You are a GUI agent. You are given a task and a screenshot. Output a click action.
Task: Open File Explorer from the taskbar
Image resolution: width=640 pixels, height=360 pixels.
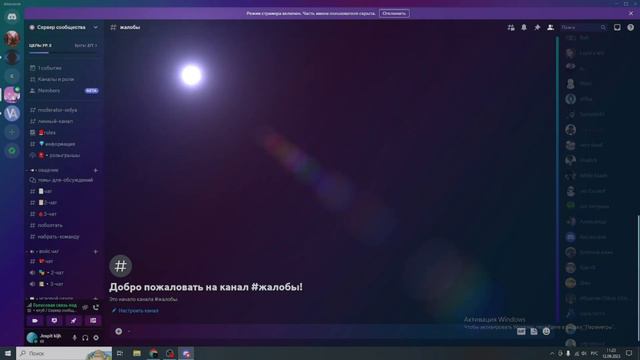(x=137, y=353)
